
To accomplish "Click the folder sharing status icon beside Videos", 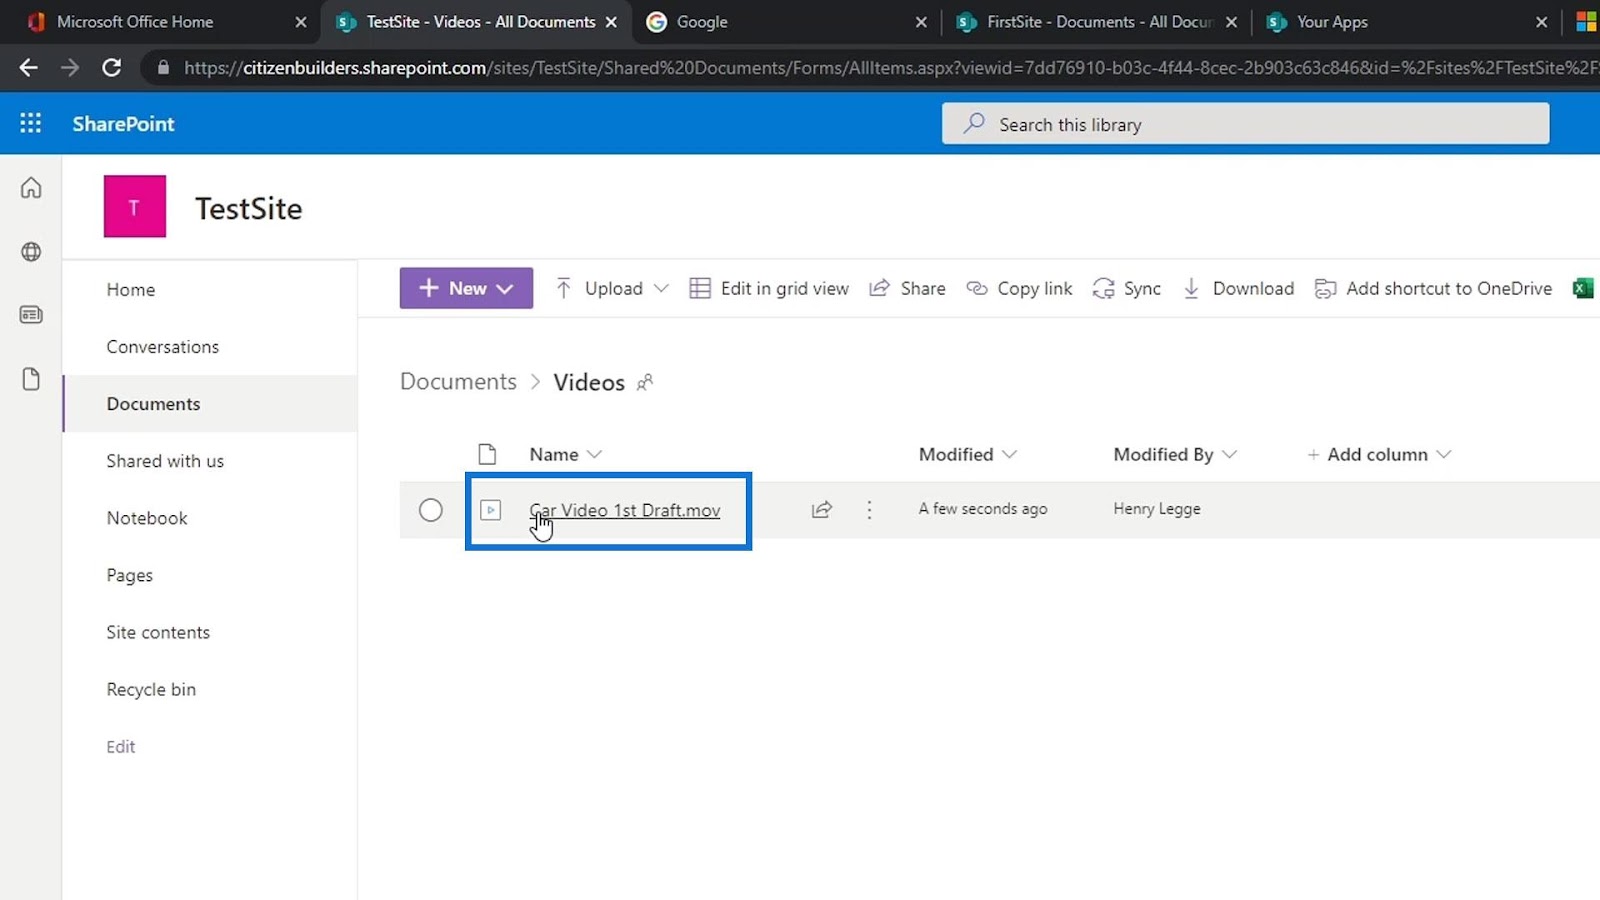I will 645,382.
